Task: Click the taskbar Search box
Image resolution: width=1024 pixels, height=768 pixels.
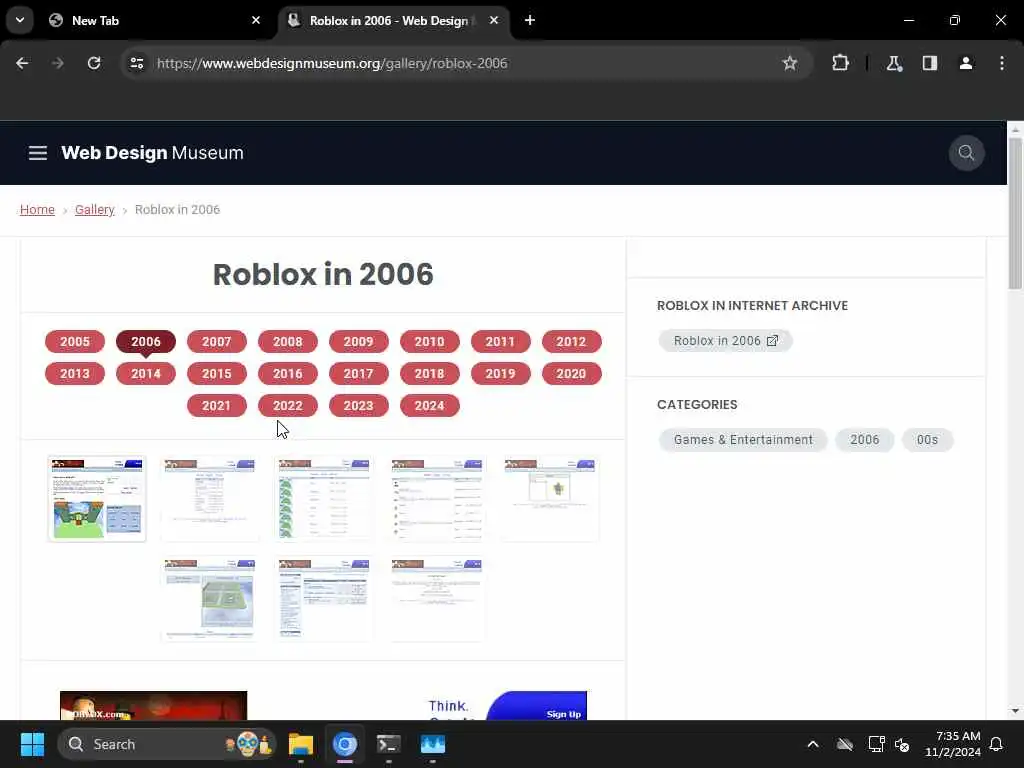Action: pyautogui.click(x=167, y=744)
